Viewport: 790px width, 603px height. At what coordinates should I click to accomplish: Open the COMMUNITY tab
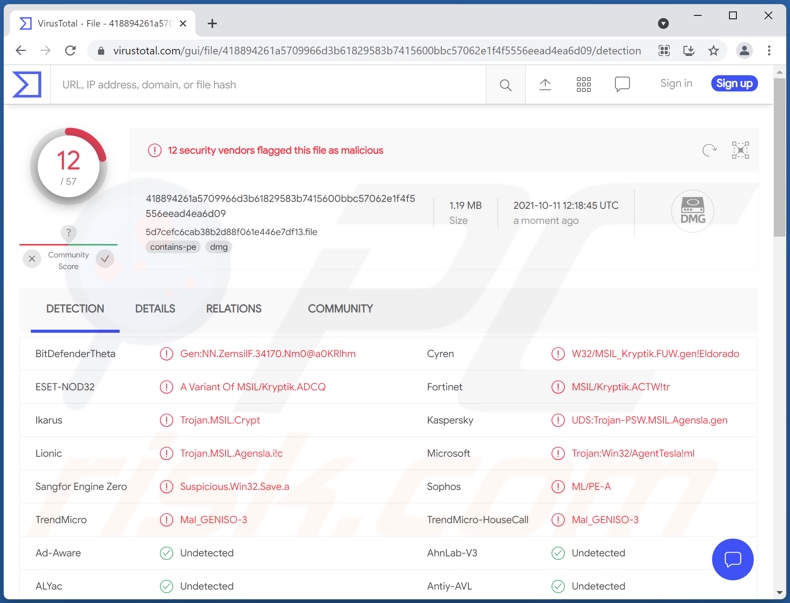pos(341,309)
